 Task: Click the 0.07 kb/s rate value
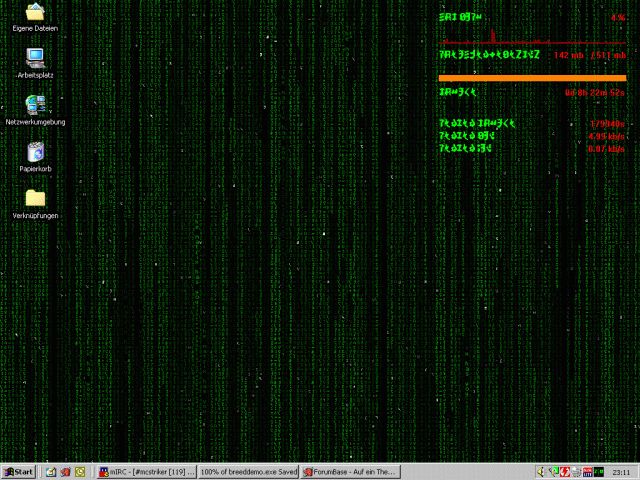(x=606, y=149)
